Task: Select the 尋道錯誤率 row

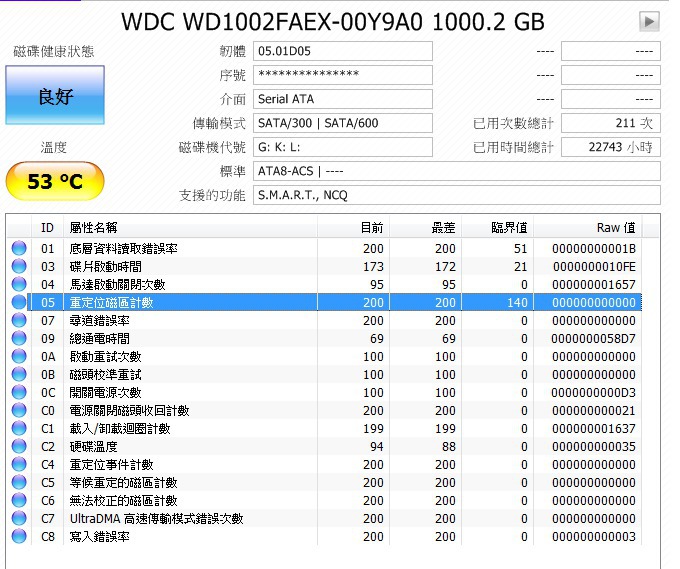Action: [x=324, y=320]
